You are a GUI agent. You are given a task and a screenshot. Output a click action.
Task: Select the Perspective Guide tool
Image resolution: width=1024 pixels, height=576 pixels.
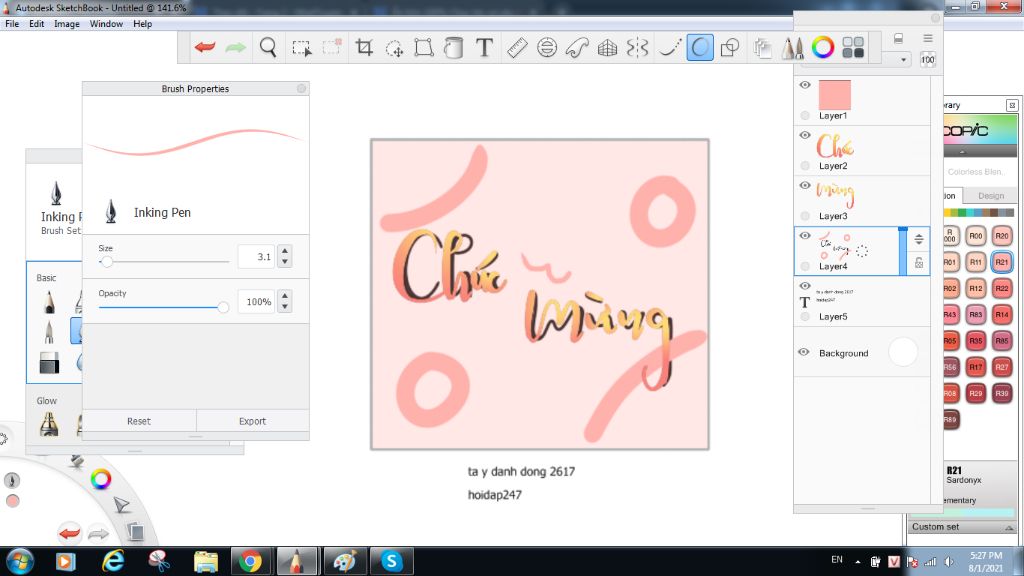coord(607,47)
